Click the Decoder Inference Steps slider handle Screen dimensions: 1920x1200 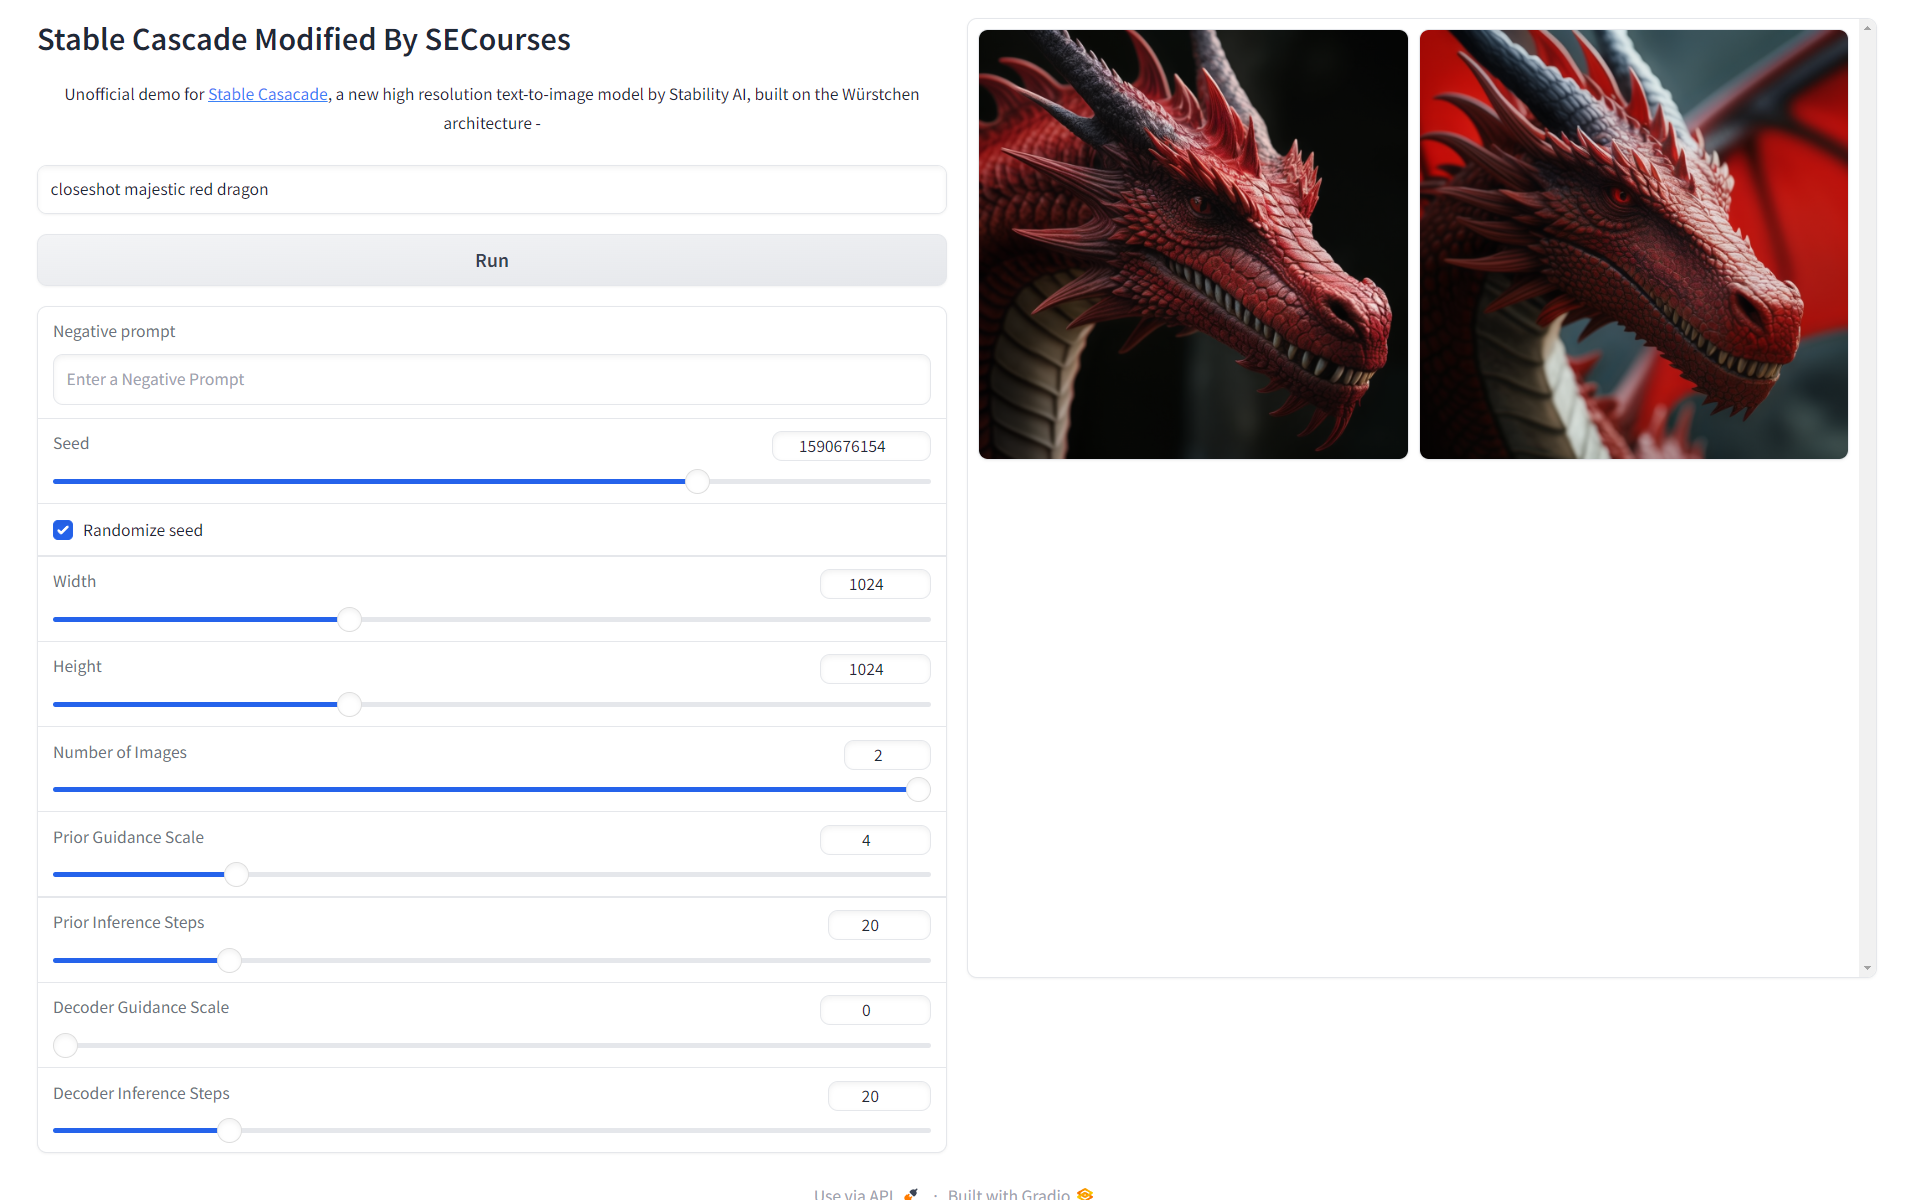[229, 1131]
